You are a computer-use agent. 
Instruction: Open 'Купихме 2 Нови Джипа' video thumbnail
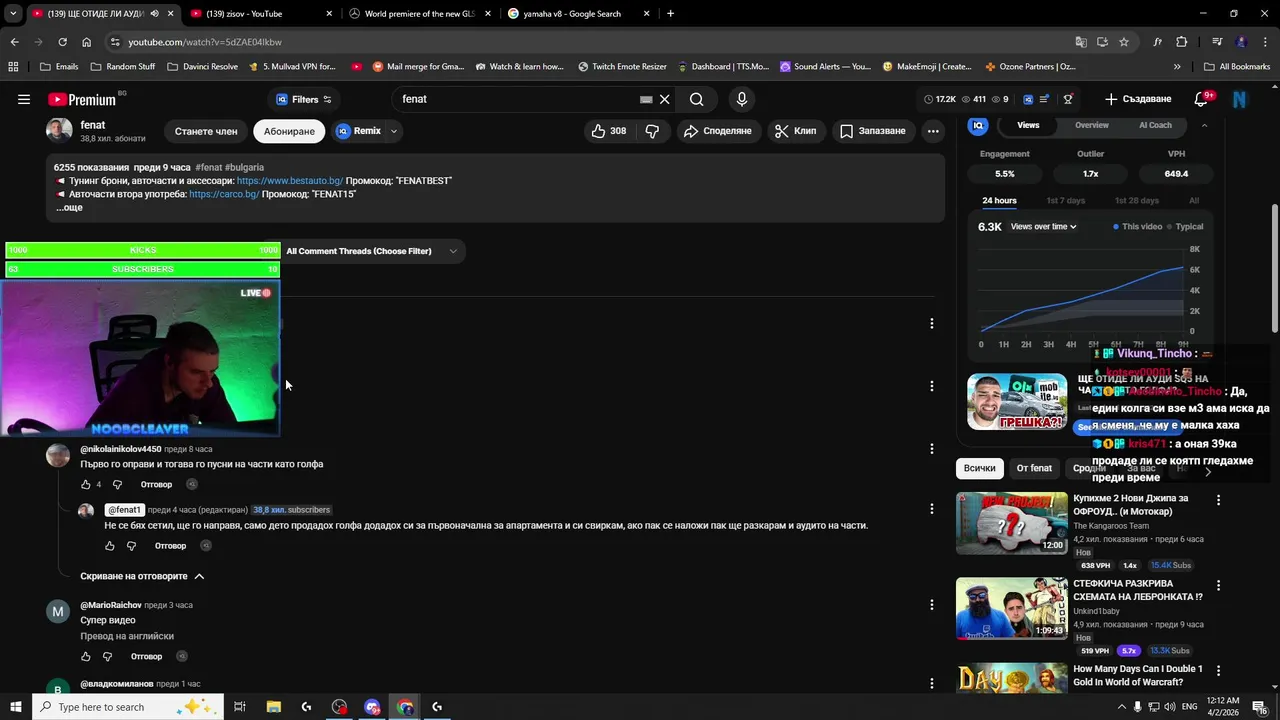click(1011, 523)
